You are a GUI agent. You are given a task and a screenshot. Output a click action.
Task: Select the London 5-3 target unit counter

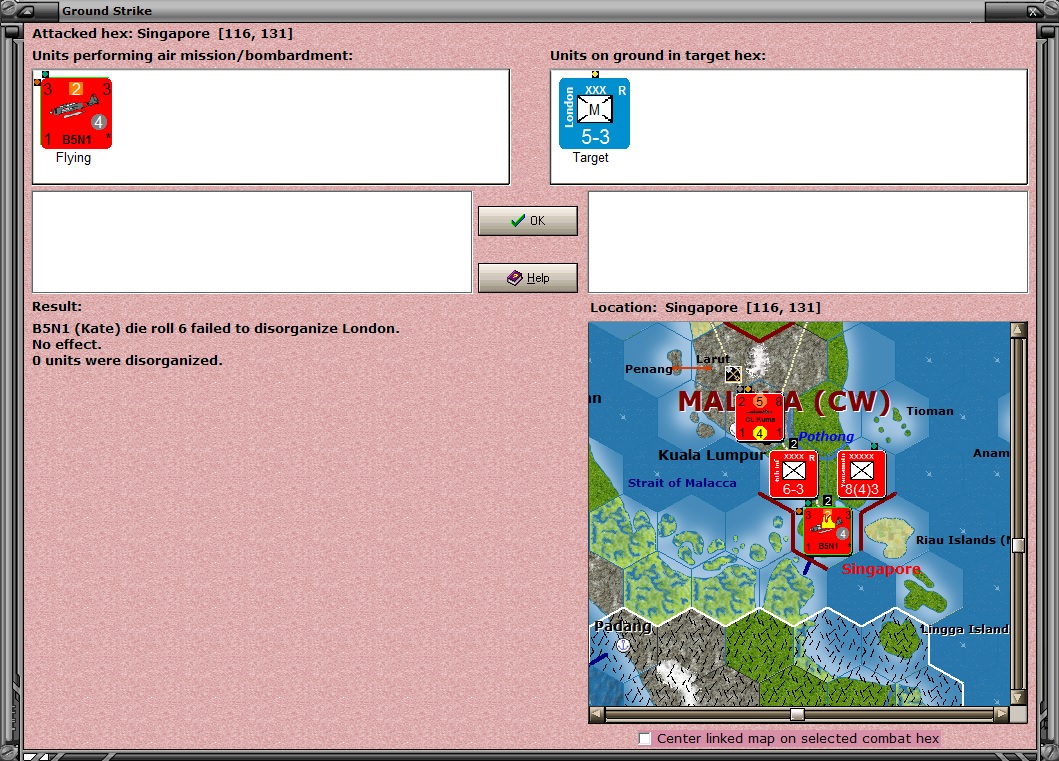[x=594, y=113]
